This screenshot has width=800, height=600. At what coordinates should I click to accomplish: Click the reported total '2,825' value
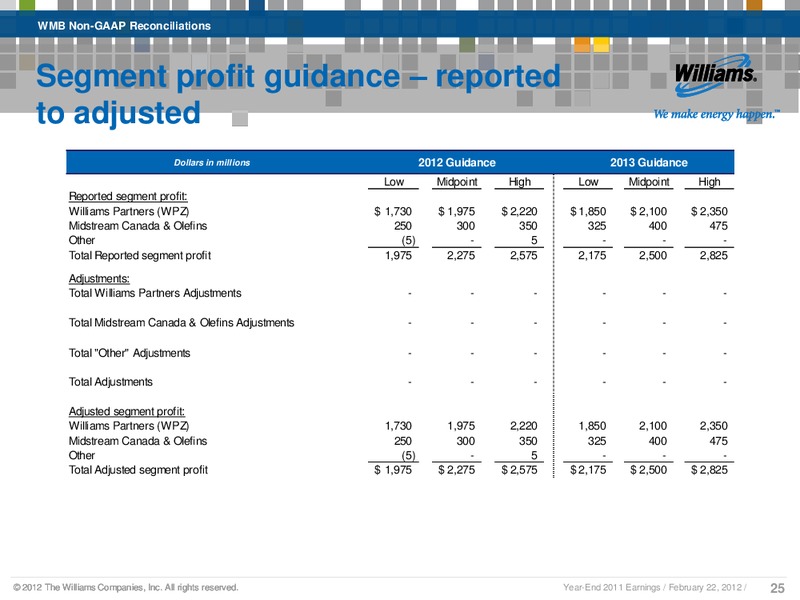[x=714, y=256]
